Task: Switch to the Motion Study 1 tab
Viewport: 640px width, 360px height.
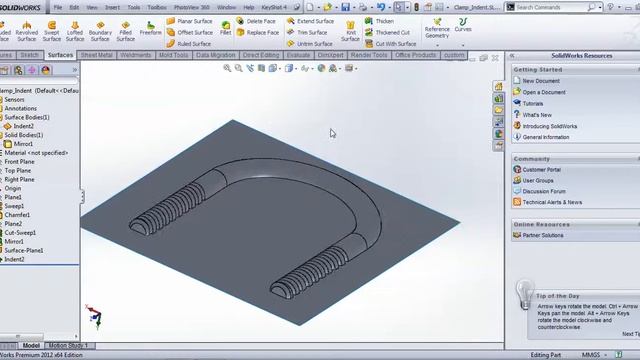Action: (x=68, y=346)
